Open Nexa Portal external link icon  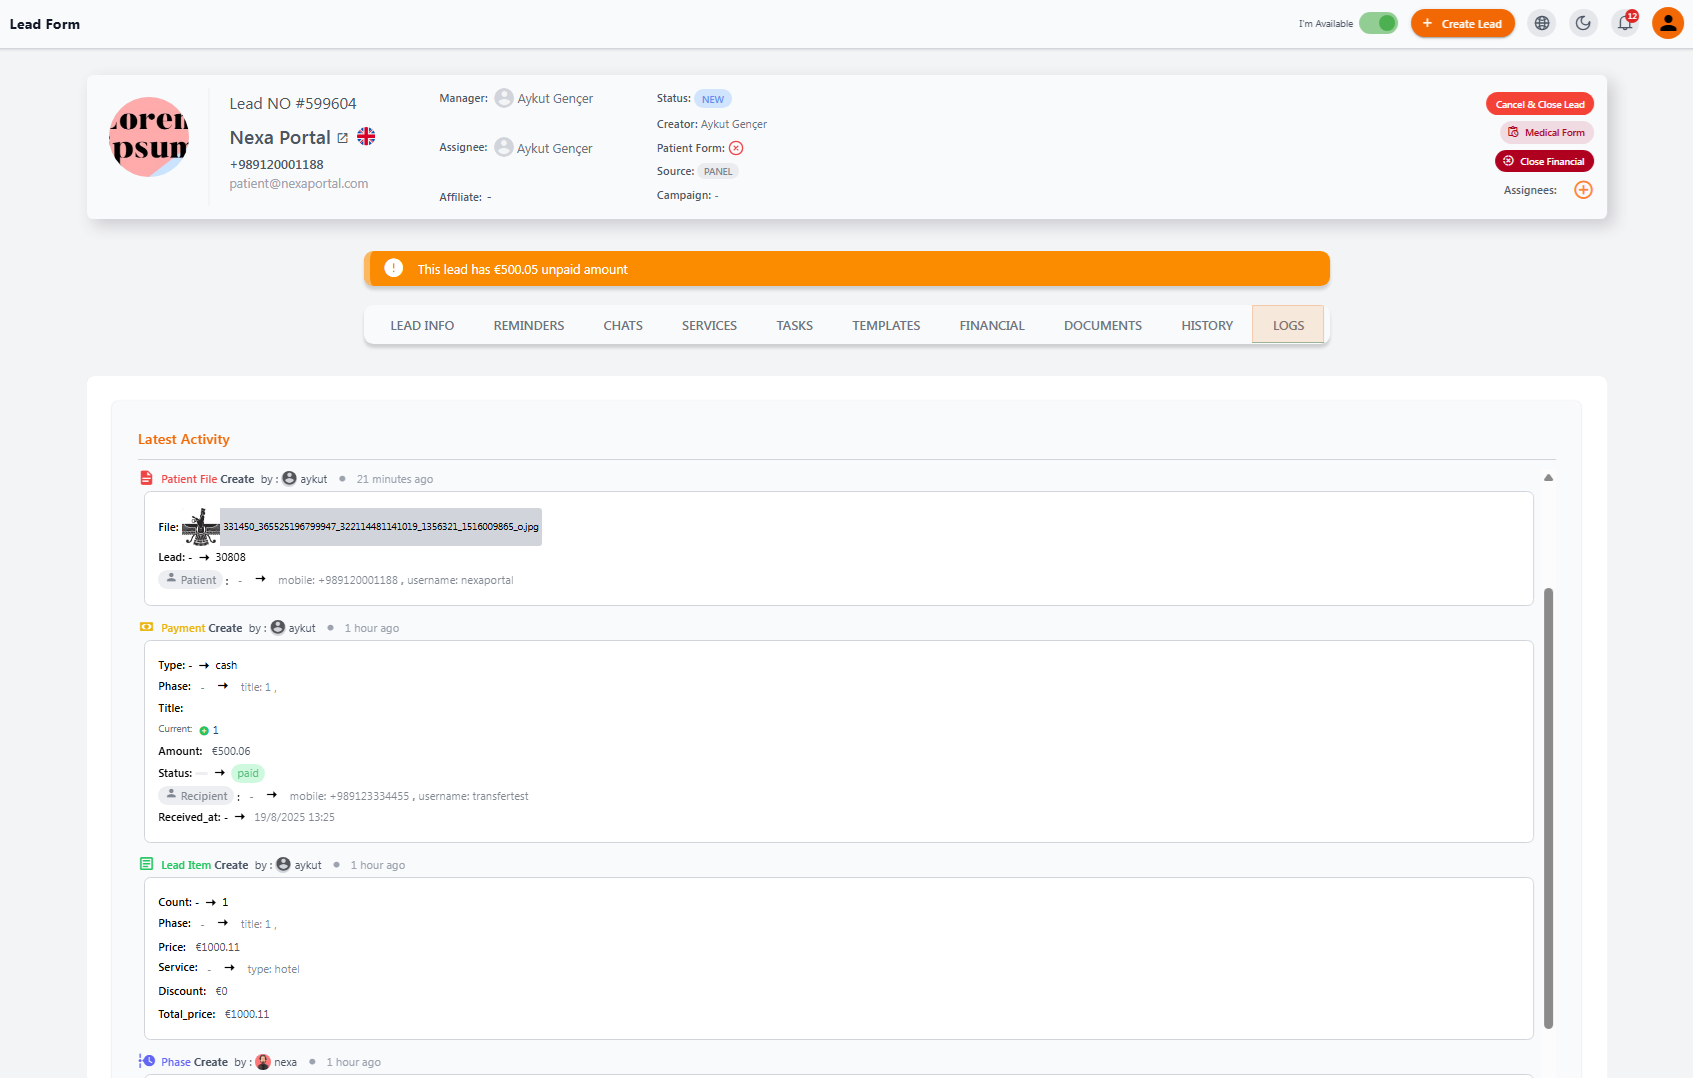(342, 138)
